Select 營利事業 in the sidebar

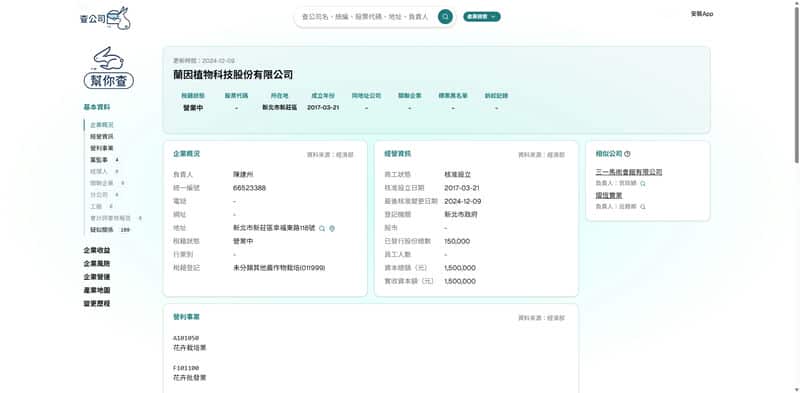click(x=102, y=149)
